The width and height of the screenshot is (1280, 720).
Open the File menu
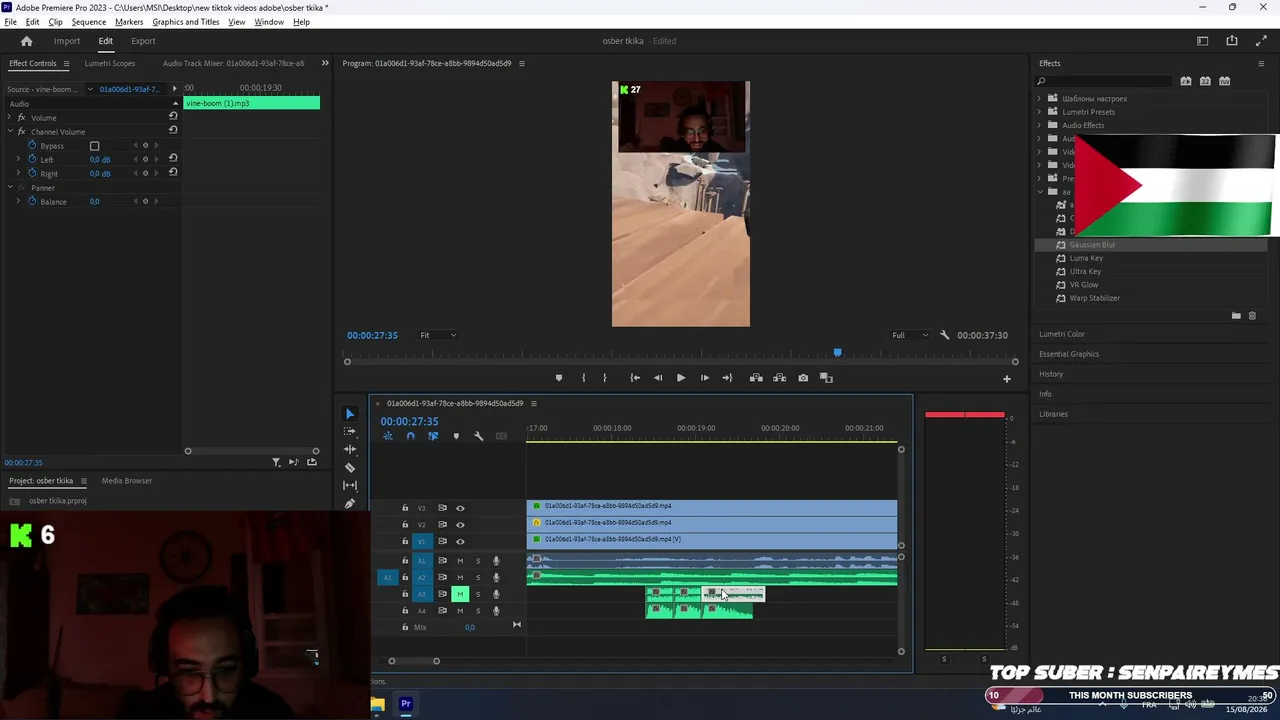10,22
